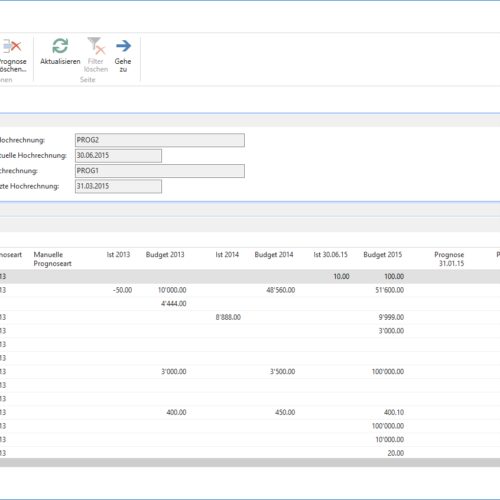Viewport: 500px width, 500px height.
Task: Select the 31.03.2015 date field
Action: (118, 186)
